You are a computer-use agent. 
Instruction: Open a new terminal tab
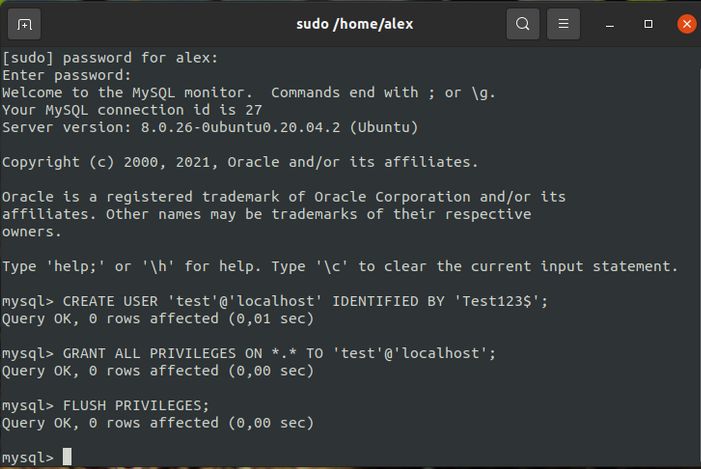[24, 24]
